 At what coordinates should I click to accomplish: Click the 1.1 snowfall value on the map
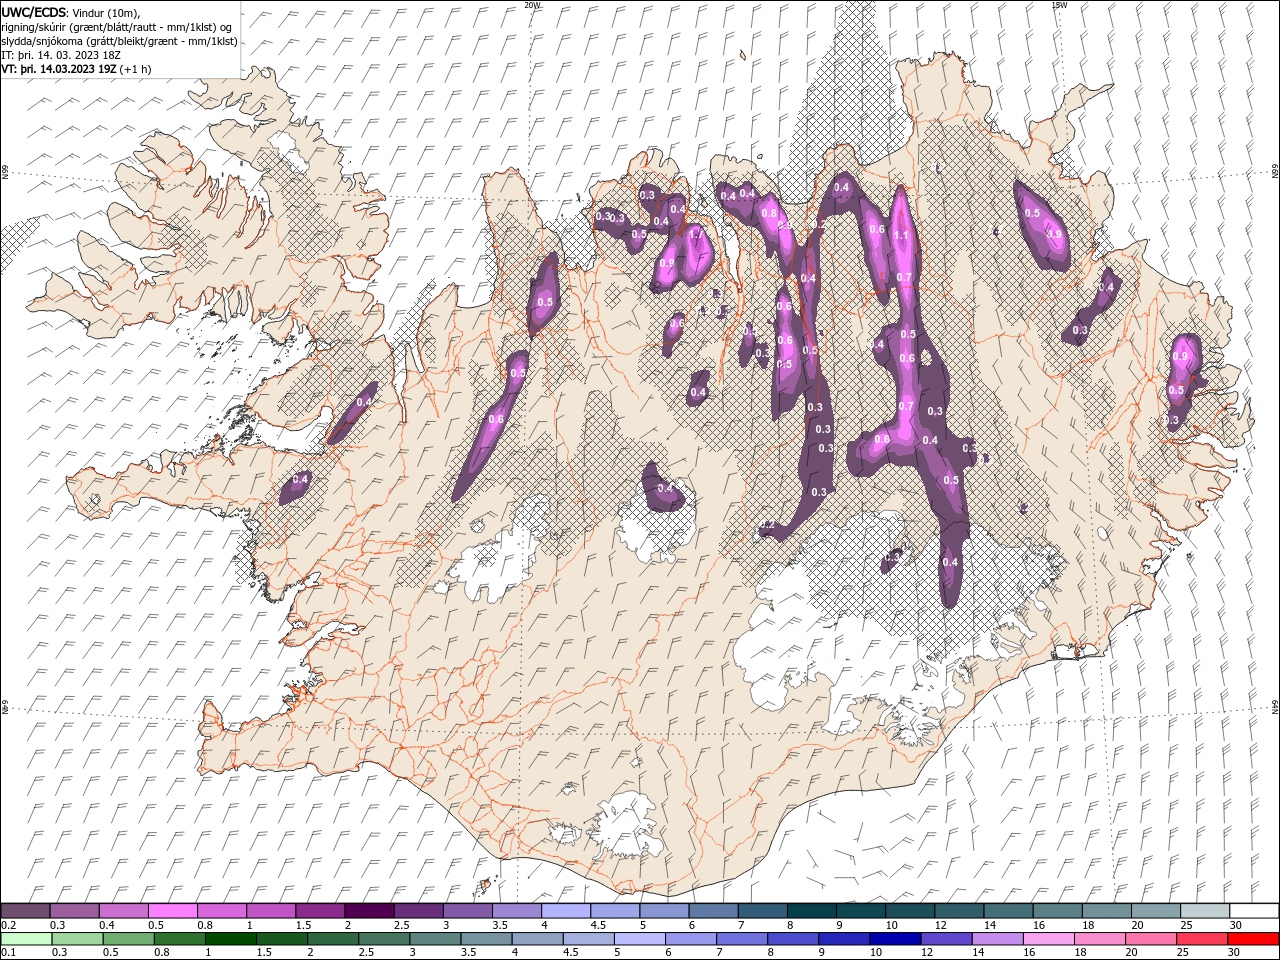coord(901,236)
